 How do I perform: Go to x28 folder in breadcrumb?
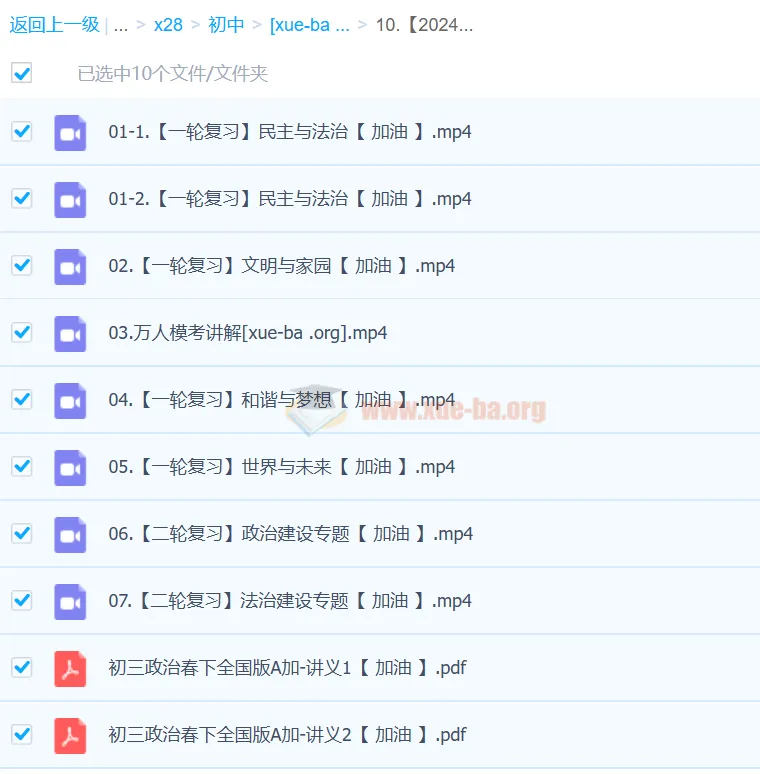click(x=168, y=25)
